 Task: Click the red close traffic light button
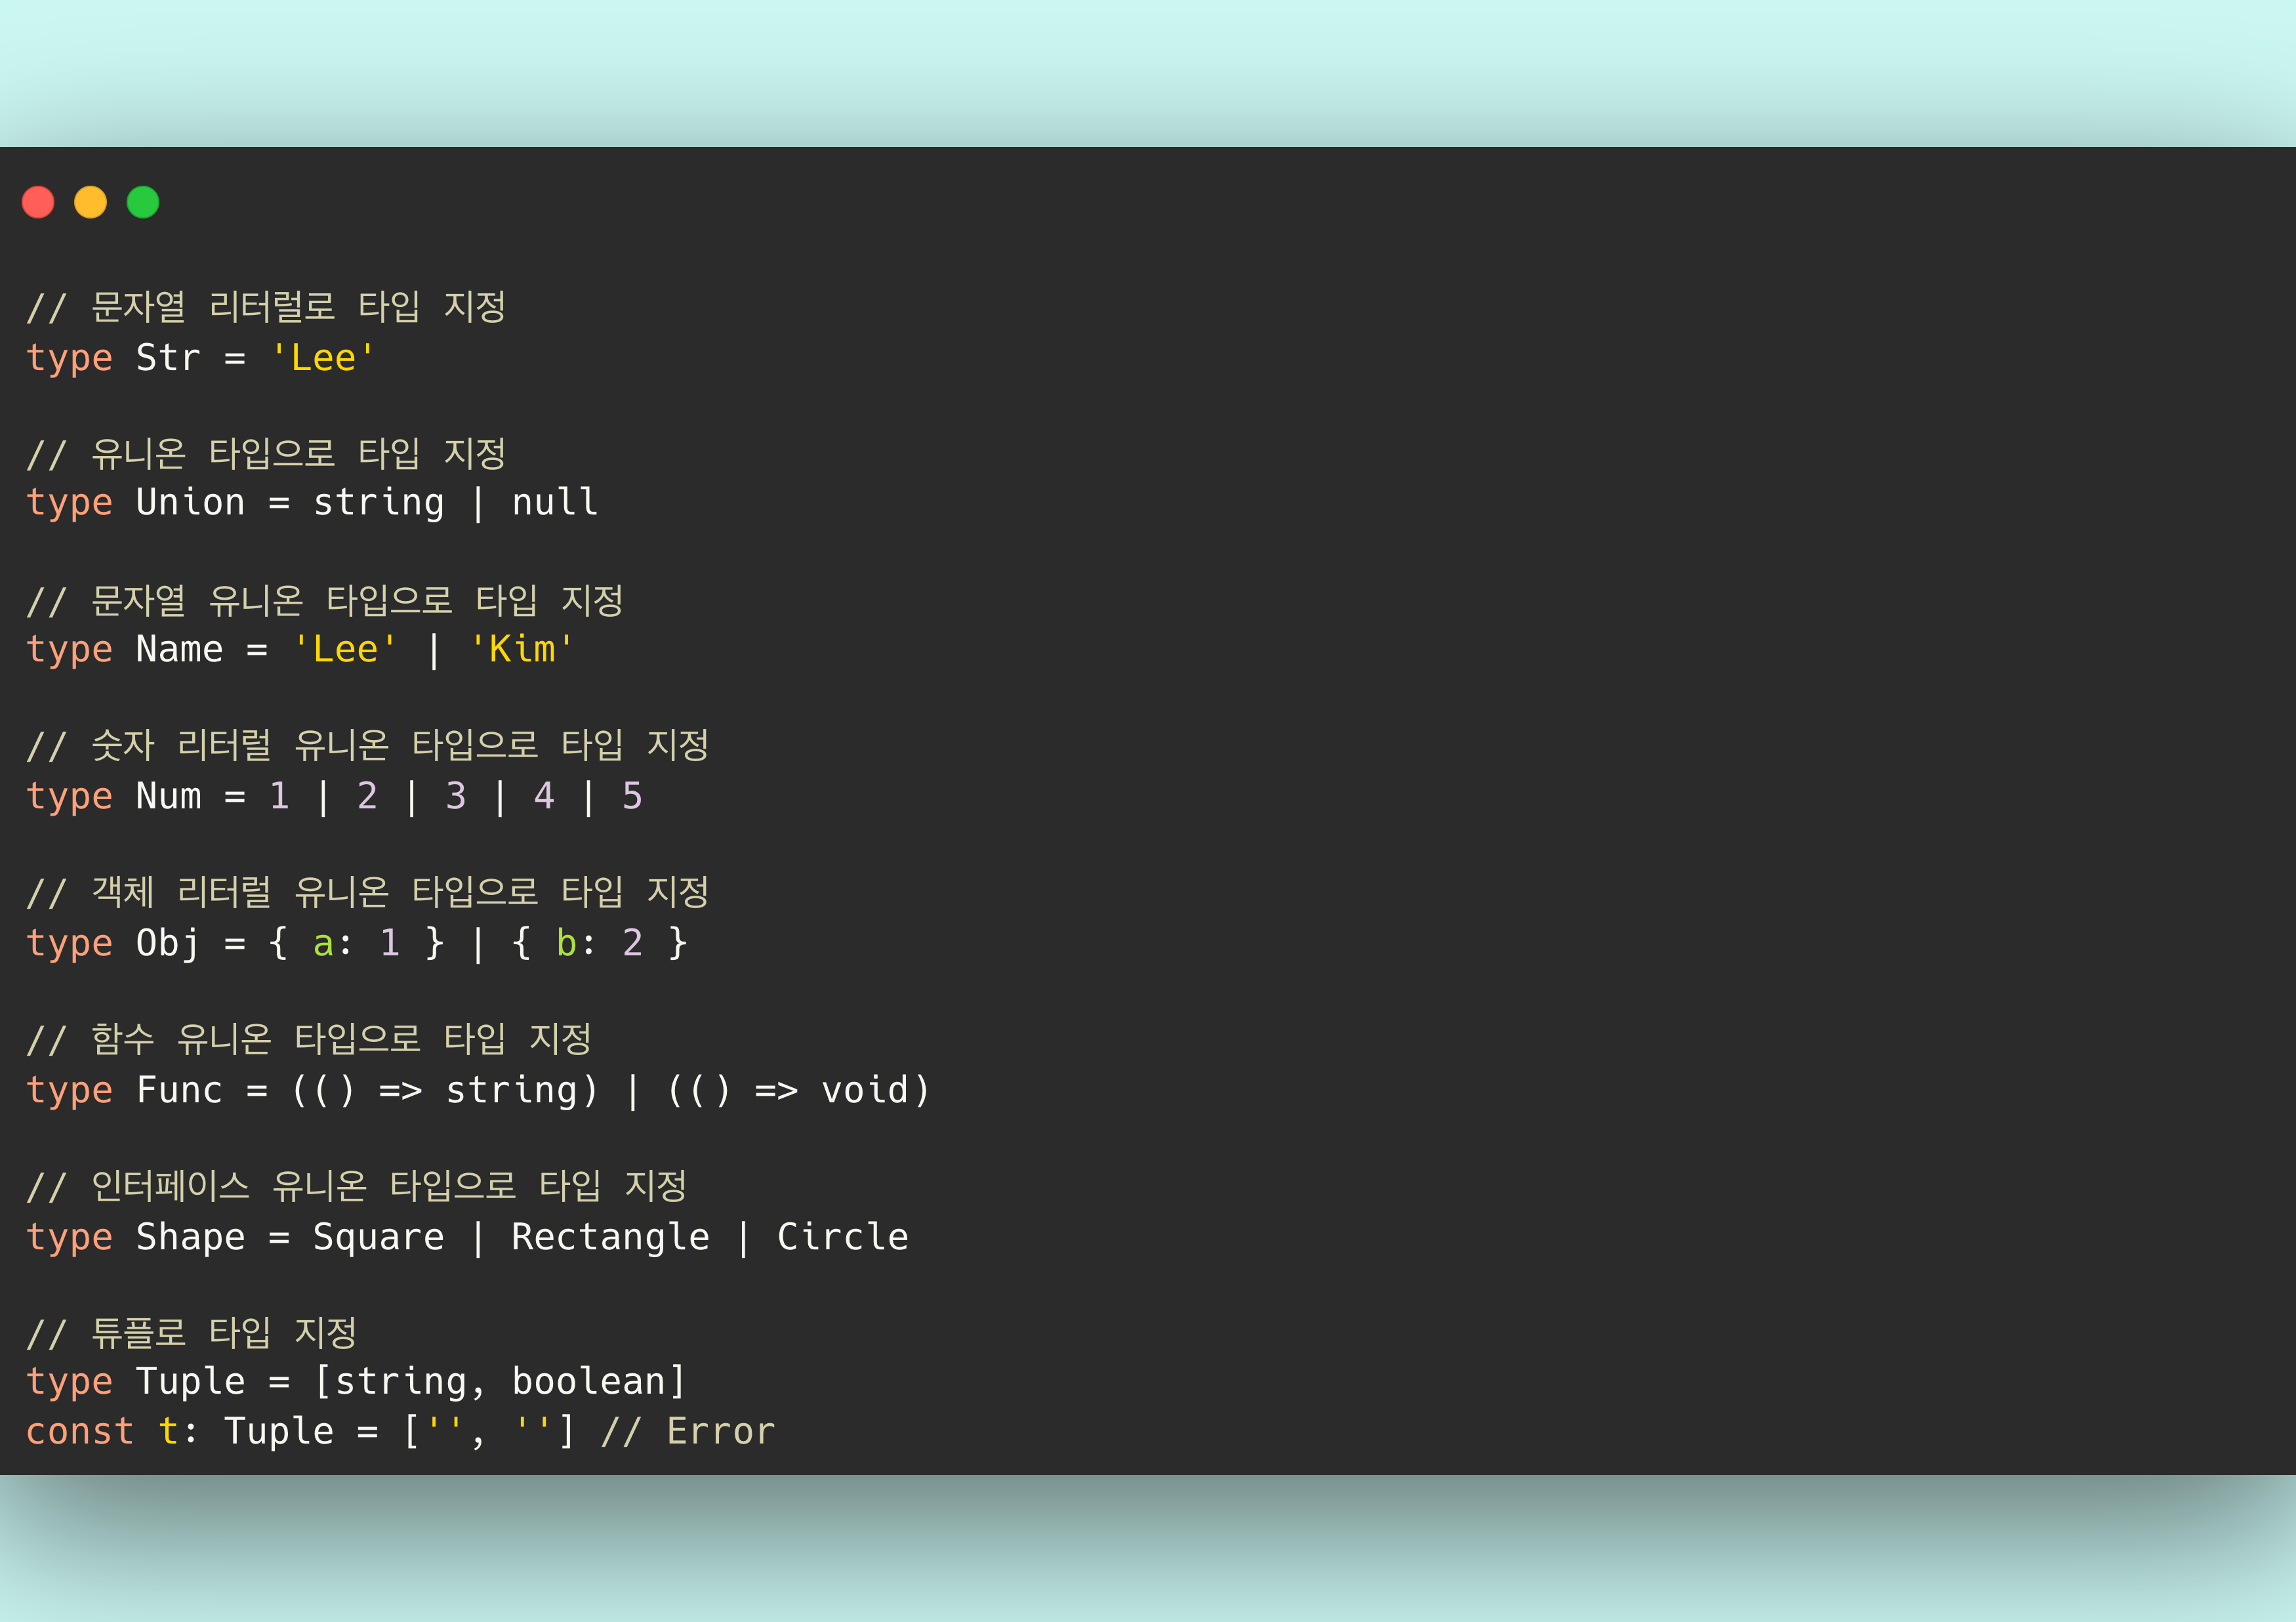pos(39,202)
